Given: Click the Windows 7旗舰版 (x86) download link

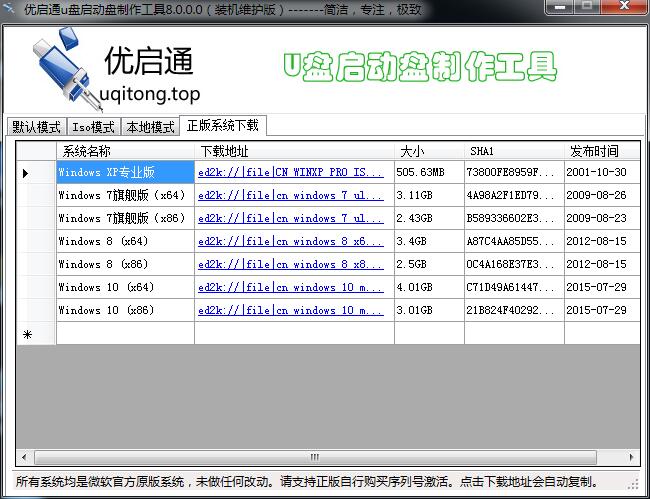Looking at the screenshot, I should coord(291,218).
